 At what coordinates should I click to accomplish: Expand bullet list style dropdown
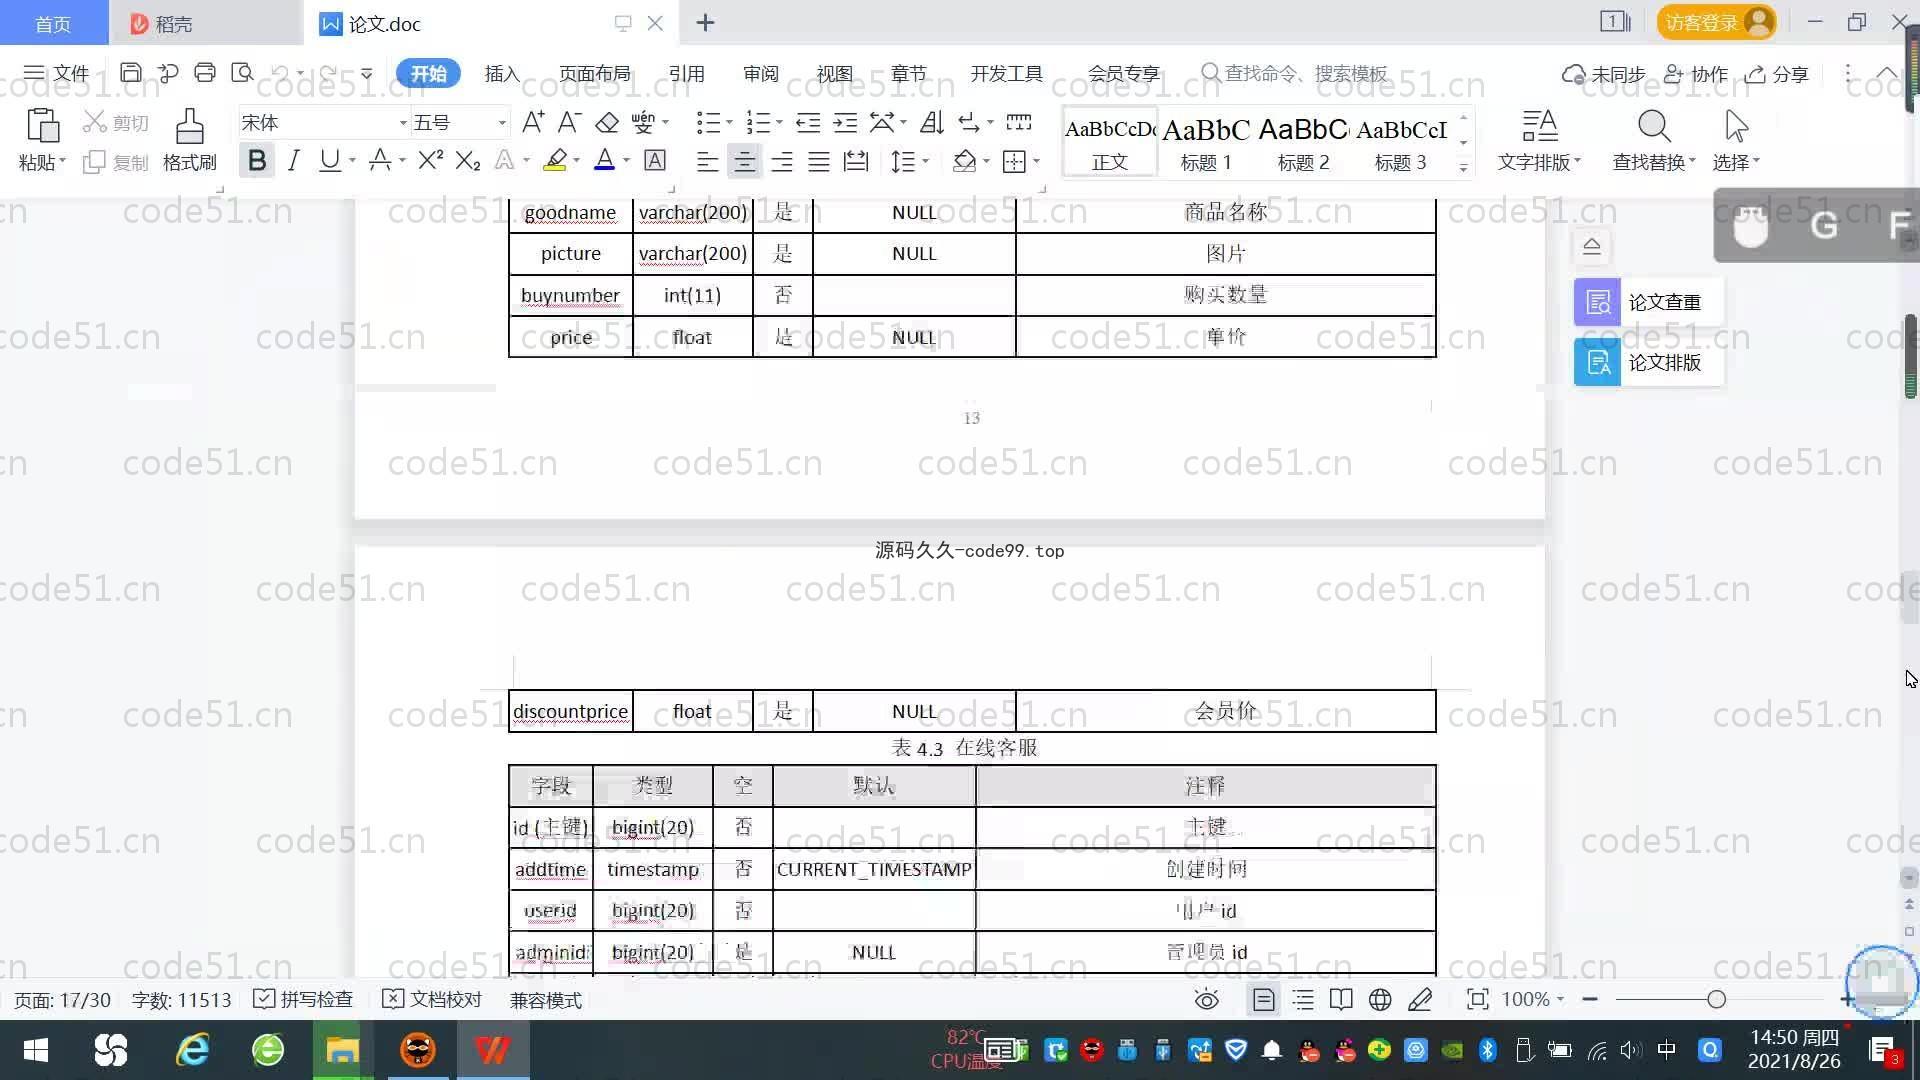[x=729, y=123]
